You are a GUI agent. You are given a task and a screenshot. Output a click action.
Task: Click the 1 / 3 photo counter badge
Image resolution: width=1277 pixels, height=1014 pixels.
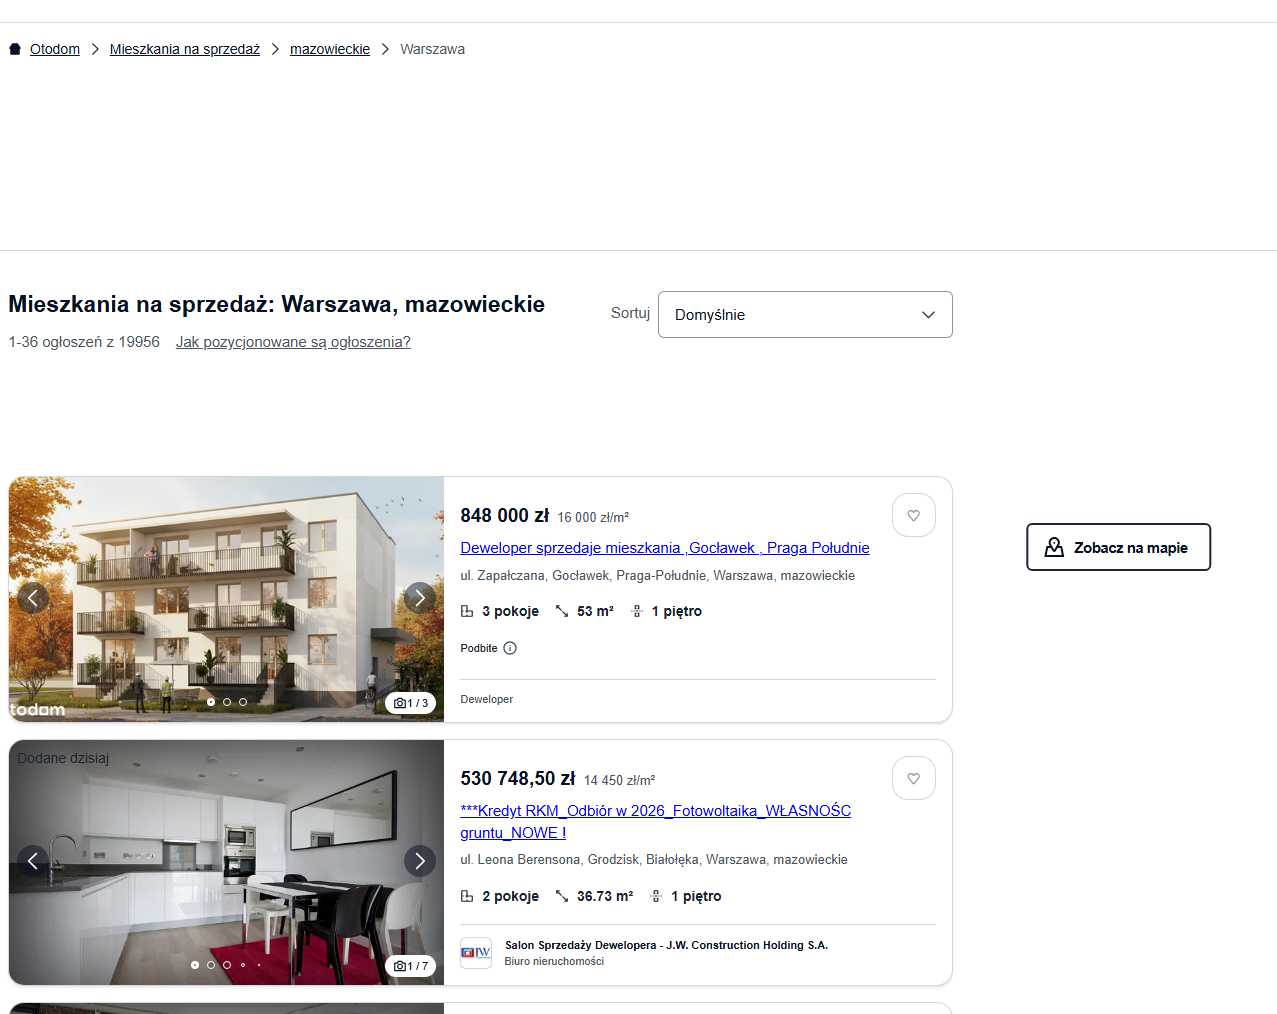[x=411, y=703]
